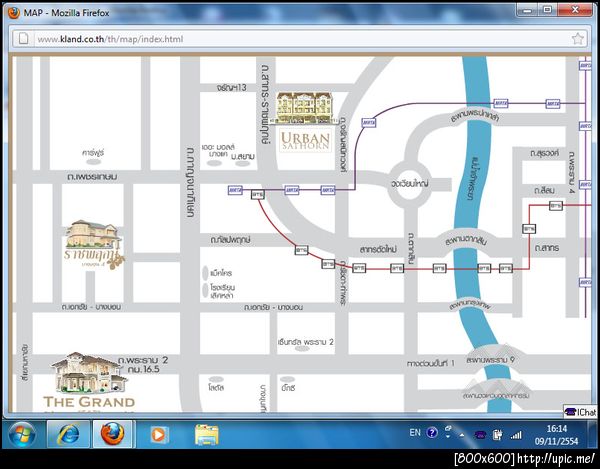The width and height of the screenshot is (600, 469).
Task: Click the BTS station marker above ถ.สาทร label
Action: pyautogui.click(x=529, y=229)
